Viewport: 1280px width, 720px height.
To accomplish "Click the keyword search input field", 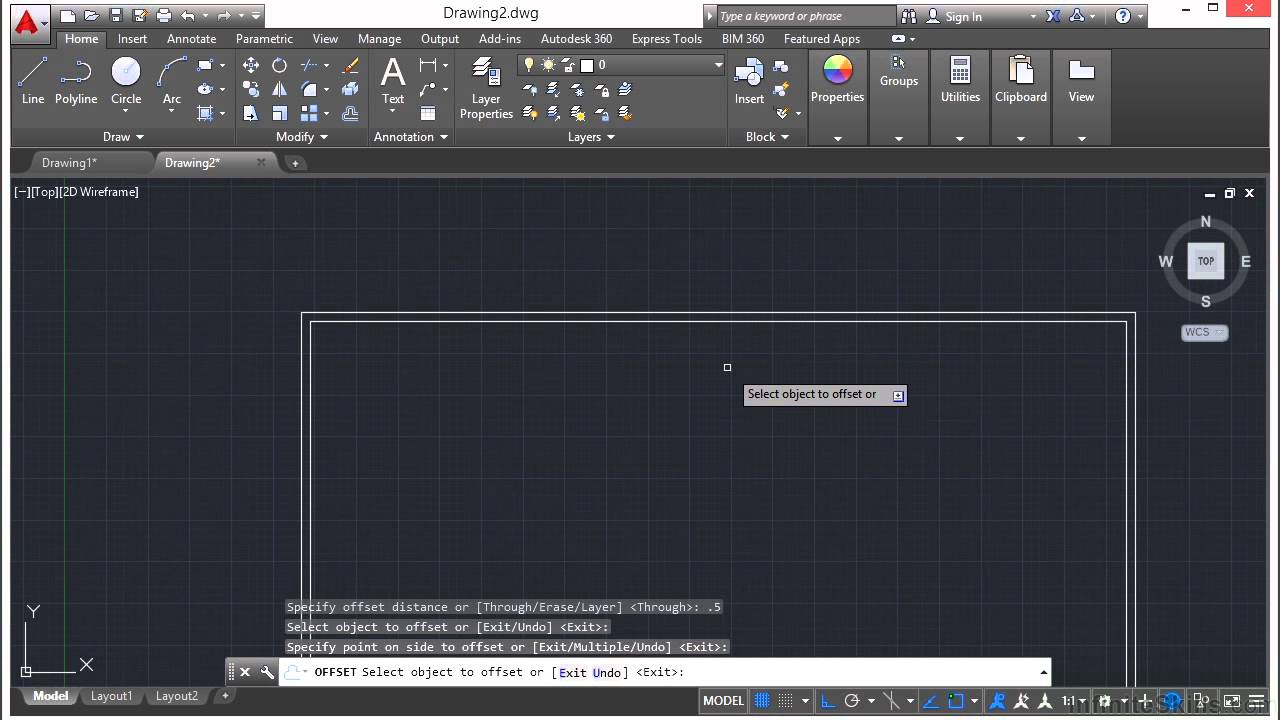I will [x=807, y=16].
